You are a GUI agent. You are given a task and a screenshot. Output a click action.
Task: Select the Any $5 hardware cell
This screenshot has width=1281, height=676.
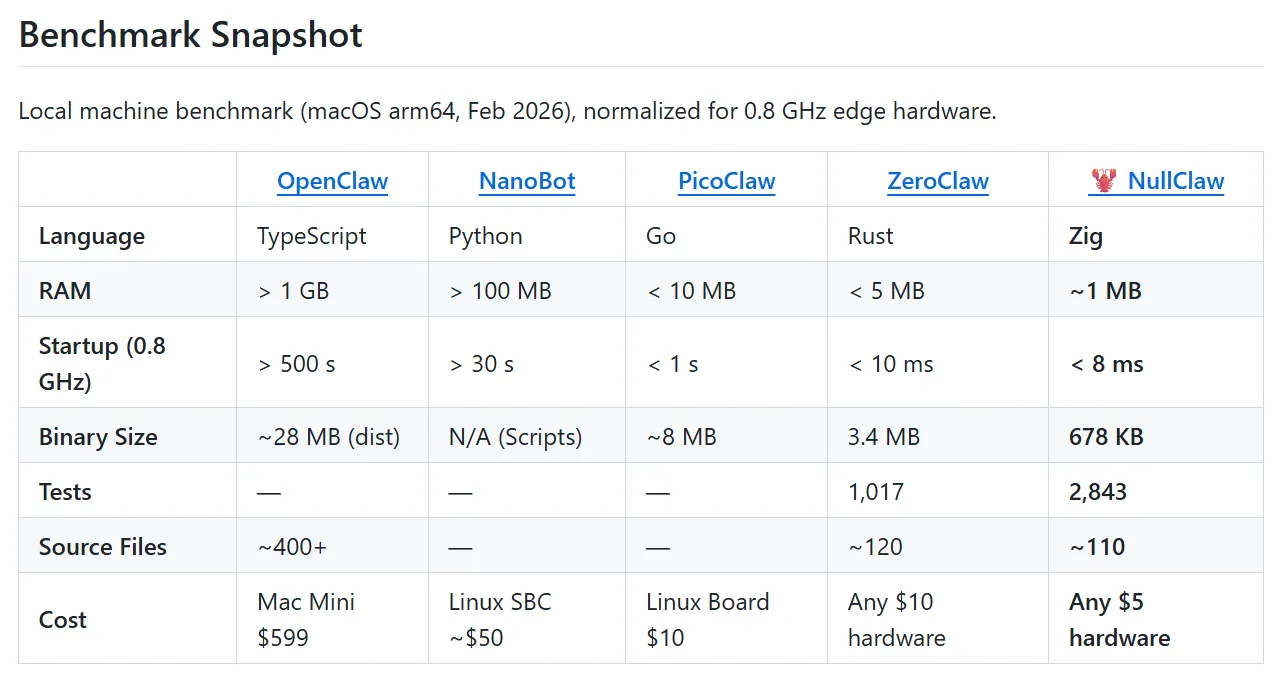1119,619
